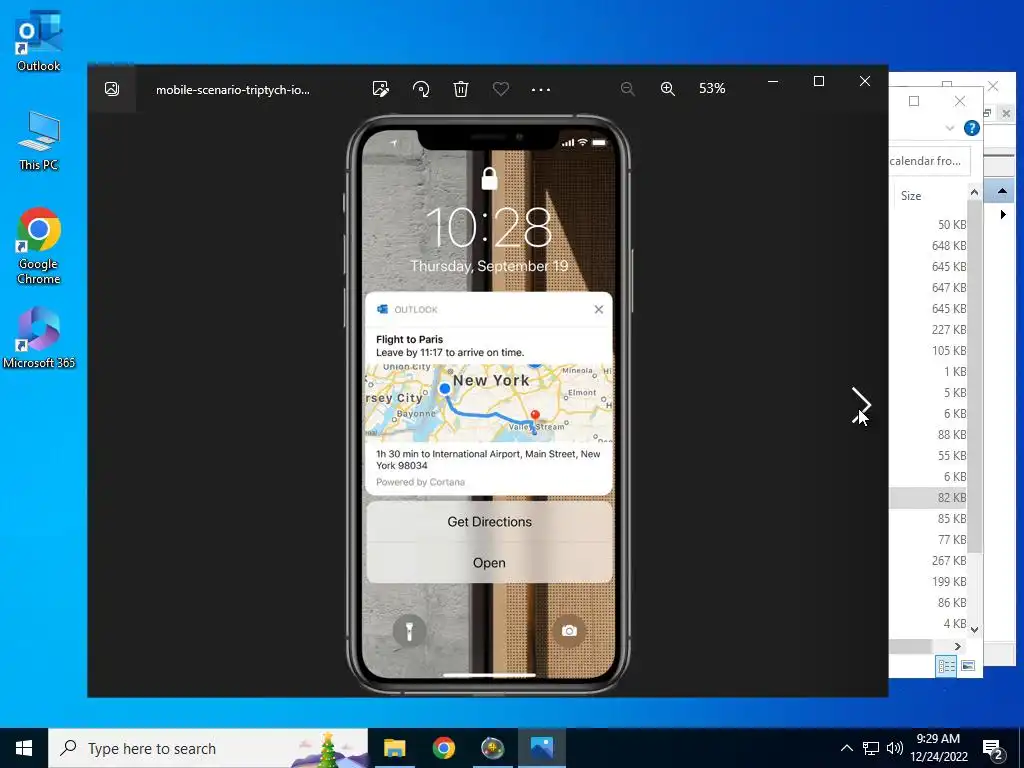Viewport: 1024px width, 768px height.
Task: Open File Explorer help question mark icon
Action: 972,128
